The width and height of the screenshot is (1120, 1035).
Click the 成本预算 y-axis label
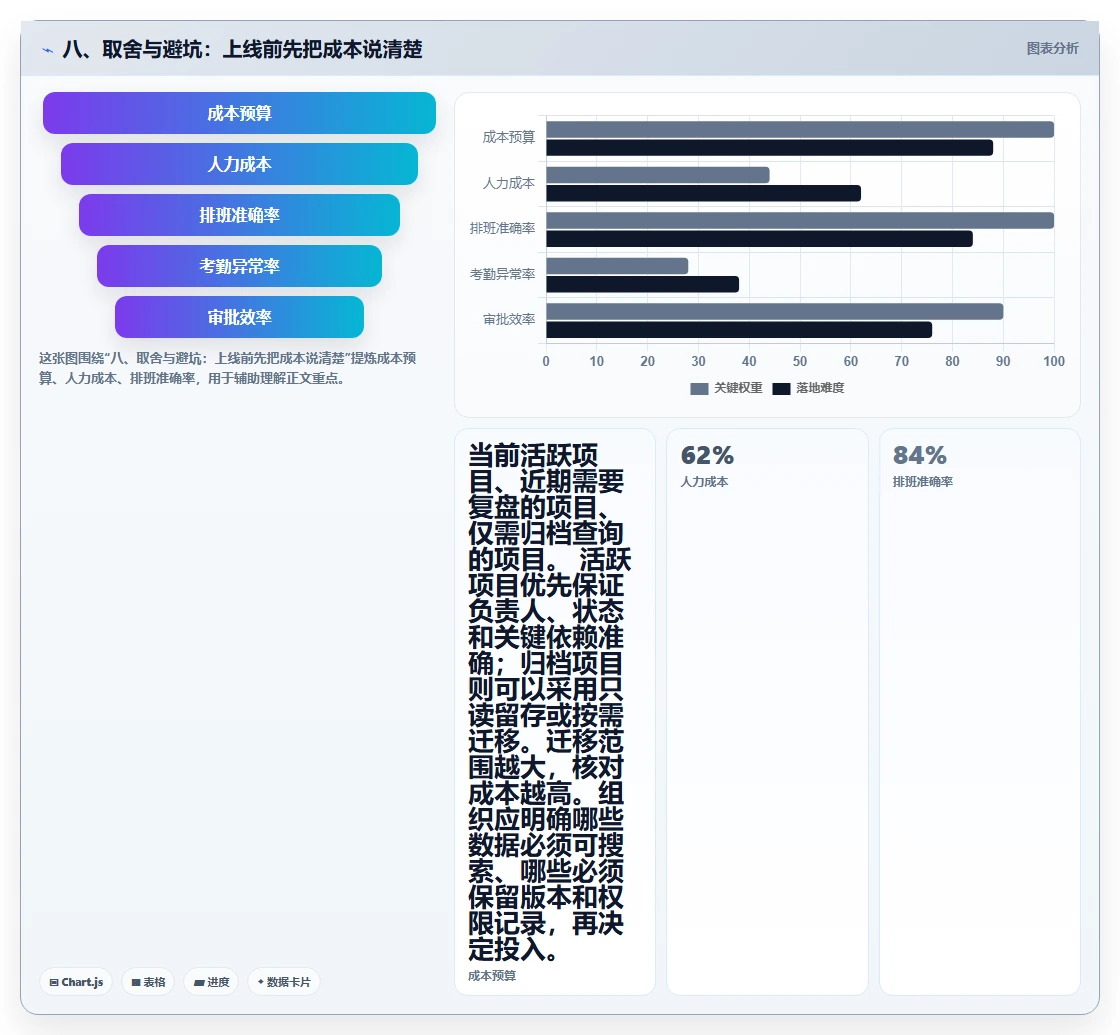(509, 137)
